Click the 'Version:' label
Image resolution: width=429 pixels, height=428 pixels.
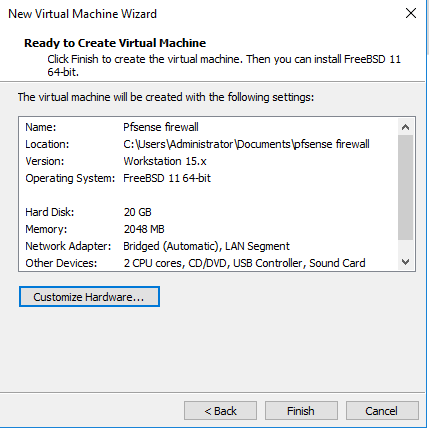[x=45, y=161]
